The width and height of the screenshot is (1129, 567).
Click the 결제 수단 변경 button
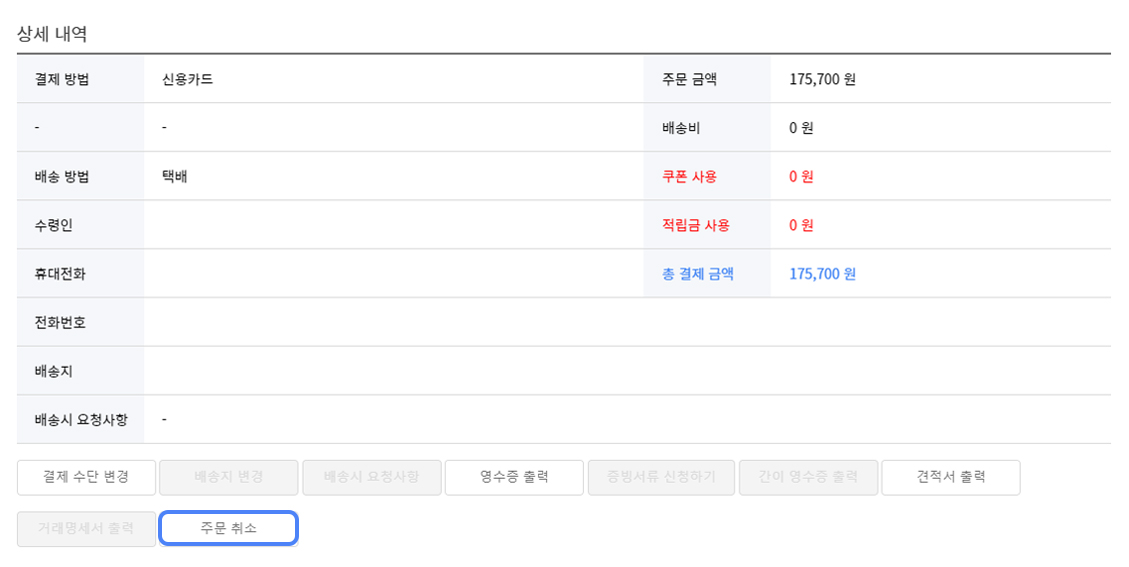(x=86, y=477)
